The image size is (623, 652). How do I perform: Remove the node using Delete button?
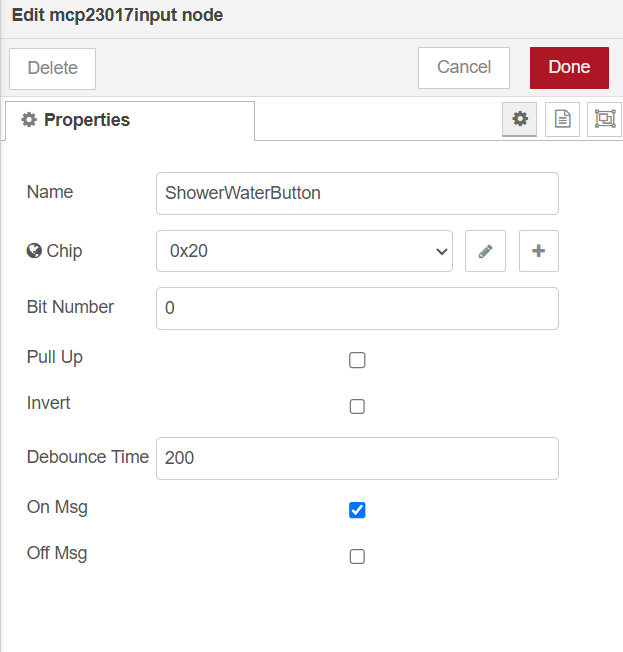click(52, 69)
